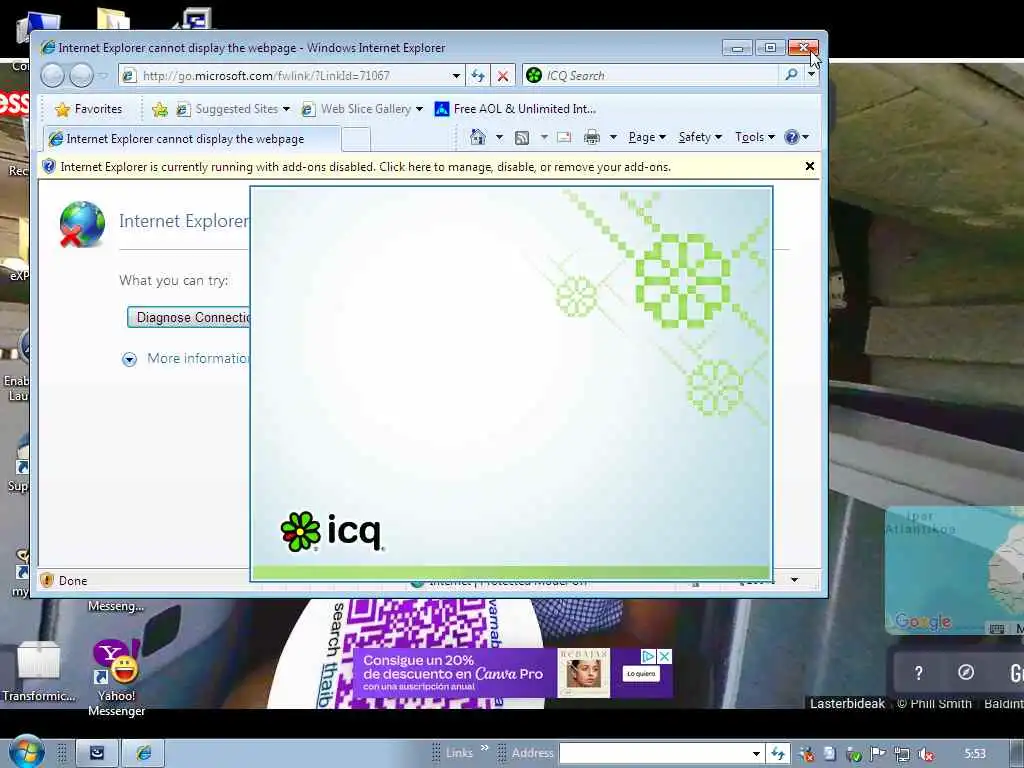This screenshot has height=768, width=1024.
Task: Click the magnifier search icon in ICQ Search
Action: coord(792,75)
